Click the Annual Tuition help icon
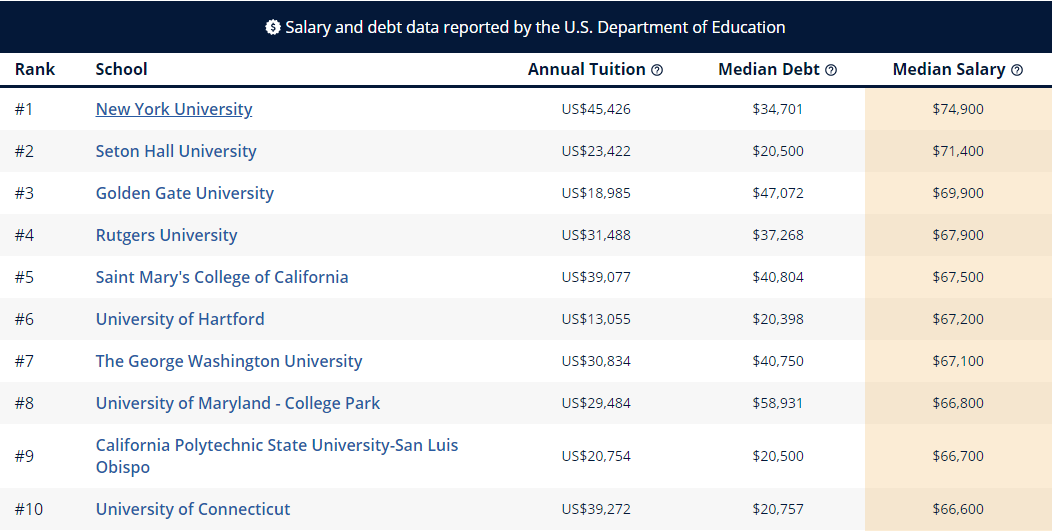This screenshot has width=1053, height=531. point(657,70)
